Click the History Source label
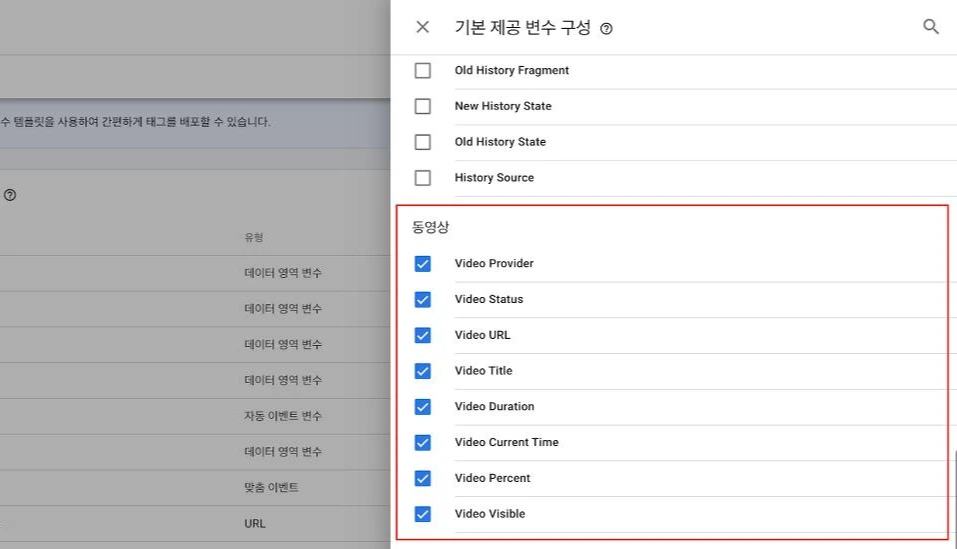The image size is (957, 549). tap(494, 178)
